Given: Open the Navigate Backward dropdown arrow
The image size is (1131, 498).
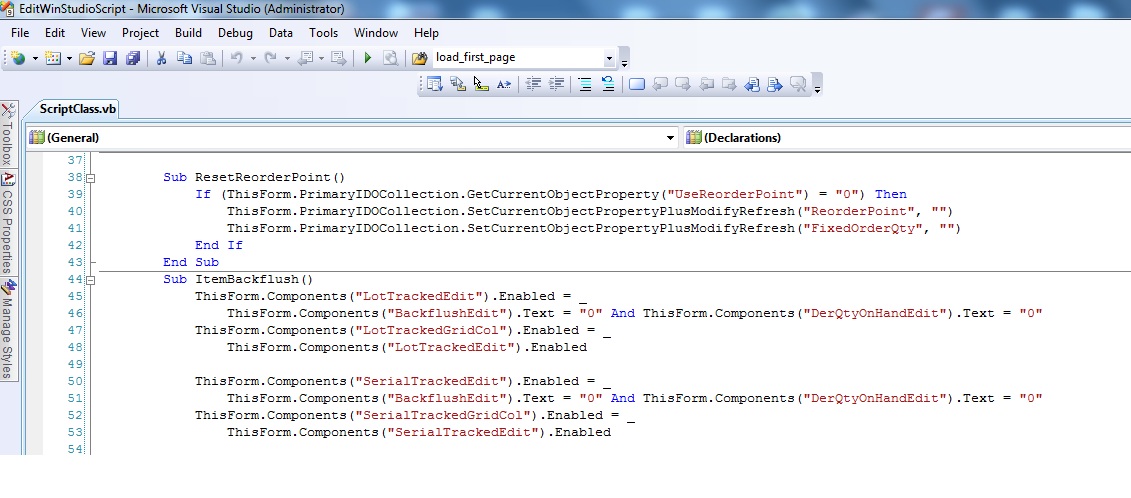Looking at the screenshot, I should [322, 58].
